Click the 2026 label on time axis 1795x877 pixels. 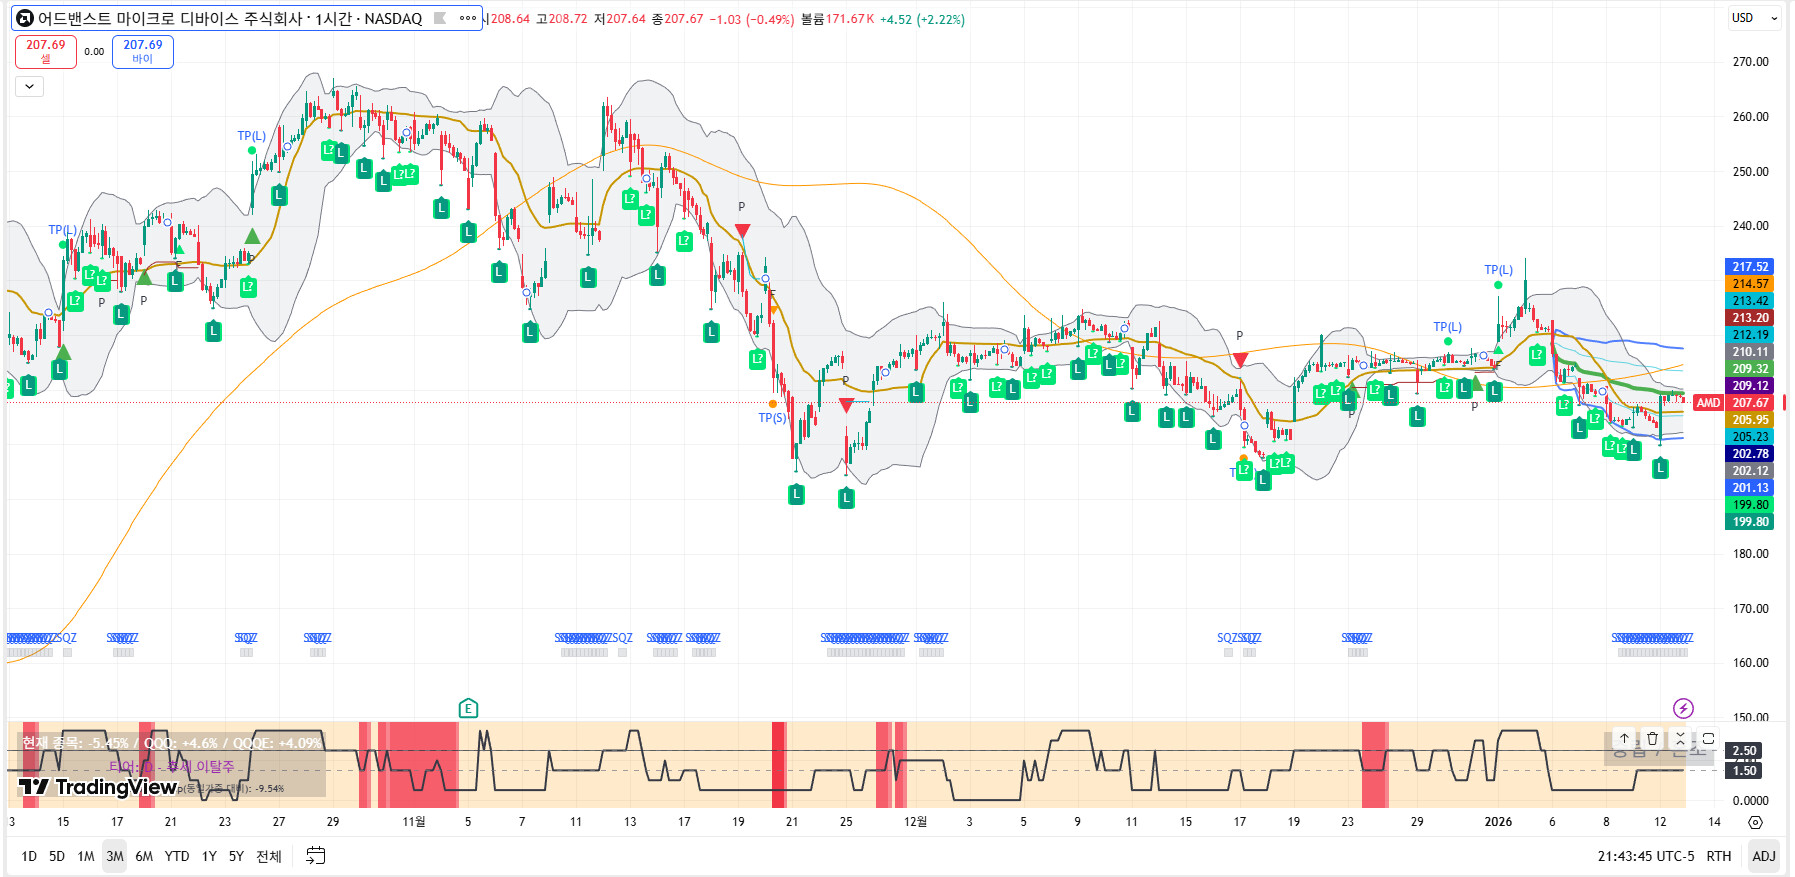[1498, 822]
